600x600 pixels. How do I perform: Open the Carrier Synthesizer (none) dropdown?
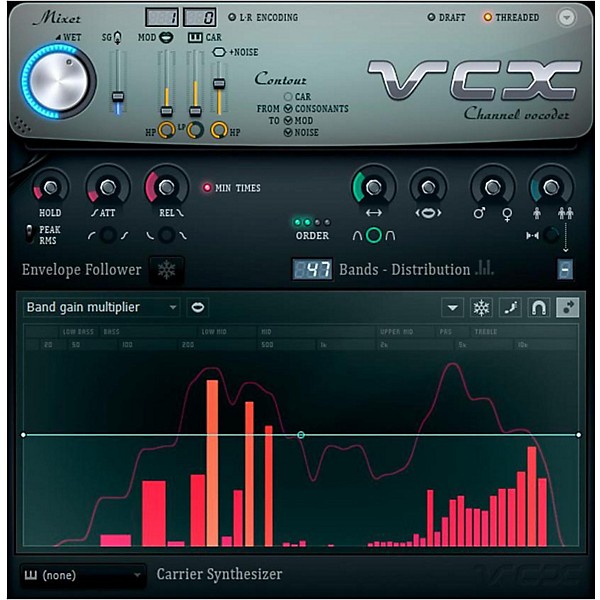(x=83, y=575)
